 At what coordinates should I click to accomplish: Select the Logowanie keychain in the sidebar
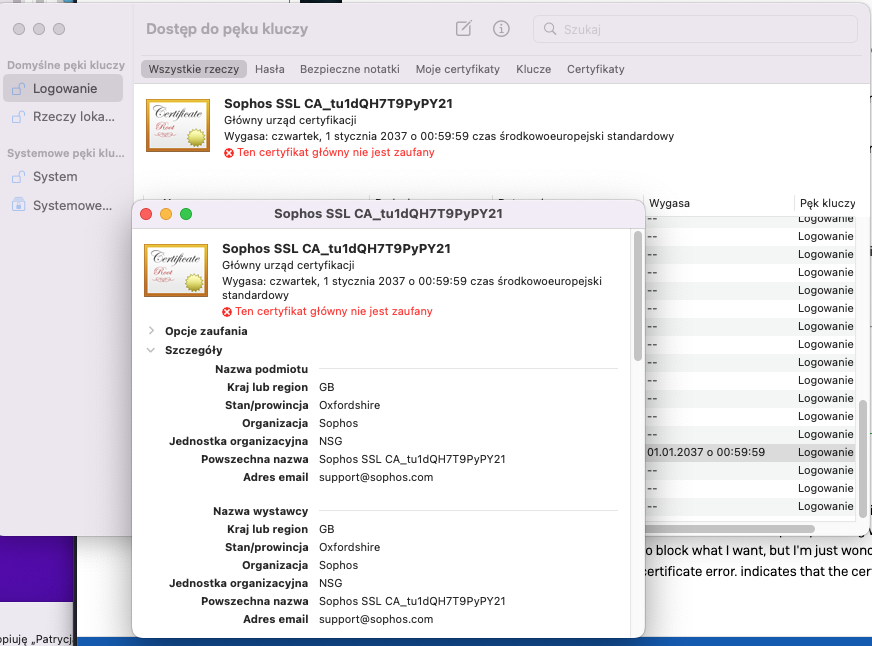point(63,88)
